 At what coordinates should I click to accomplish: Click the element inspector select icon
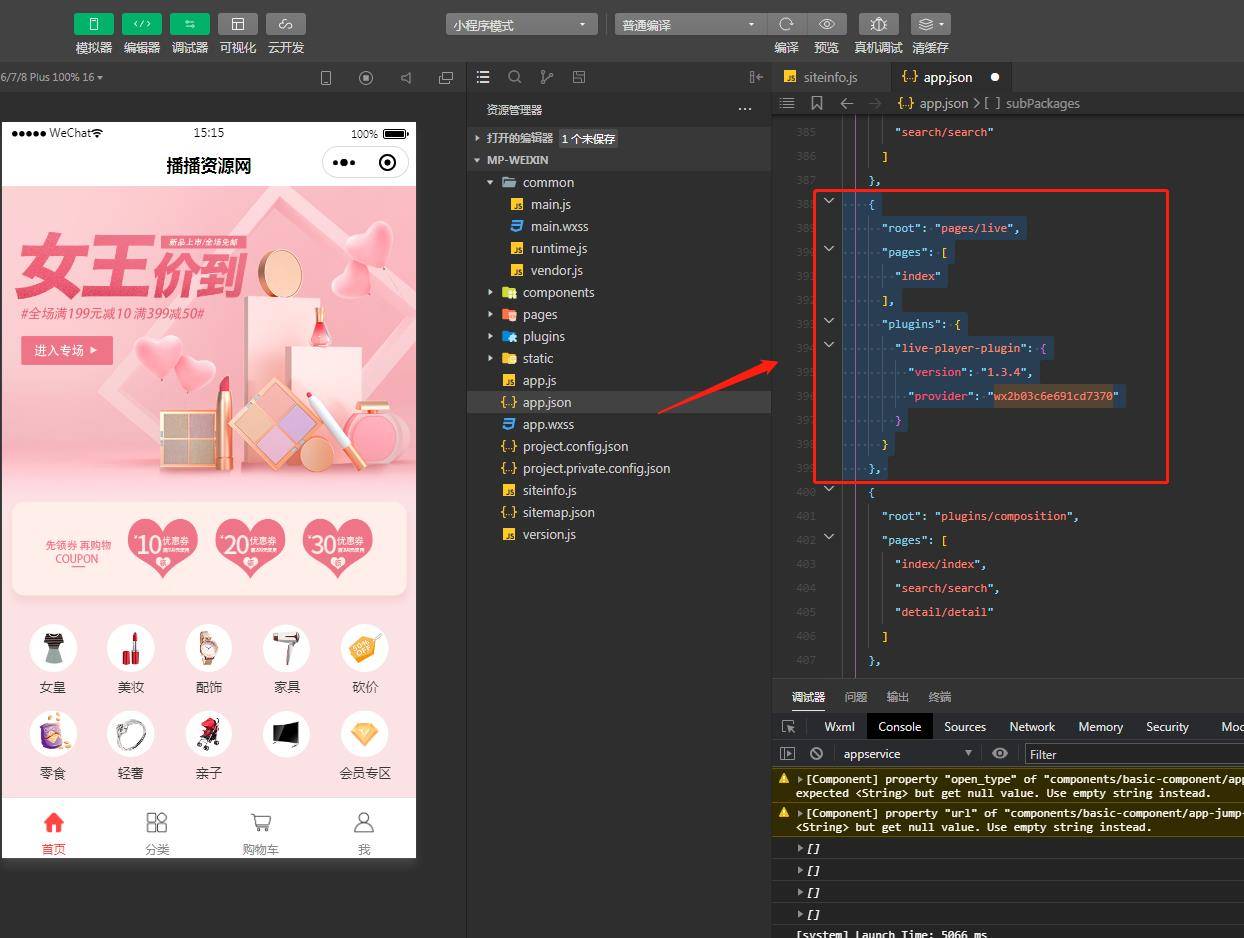click(x=788, y=727)
